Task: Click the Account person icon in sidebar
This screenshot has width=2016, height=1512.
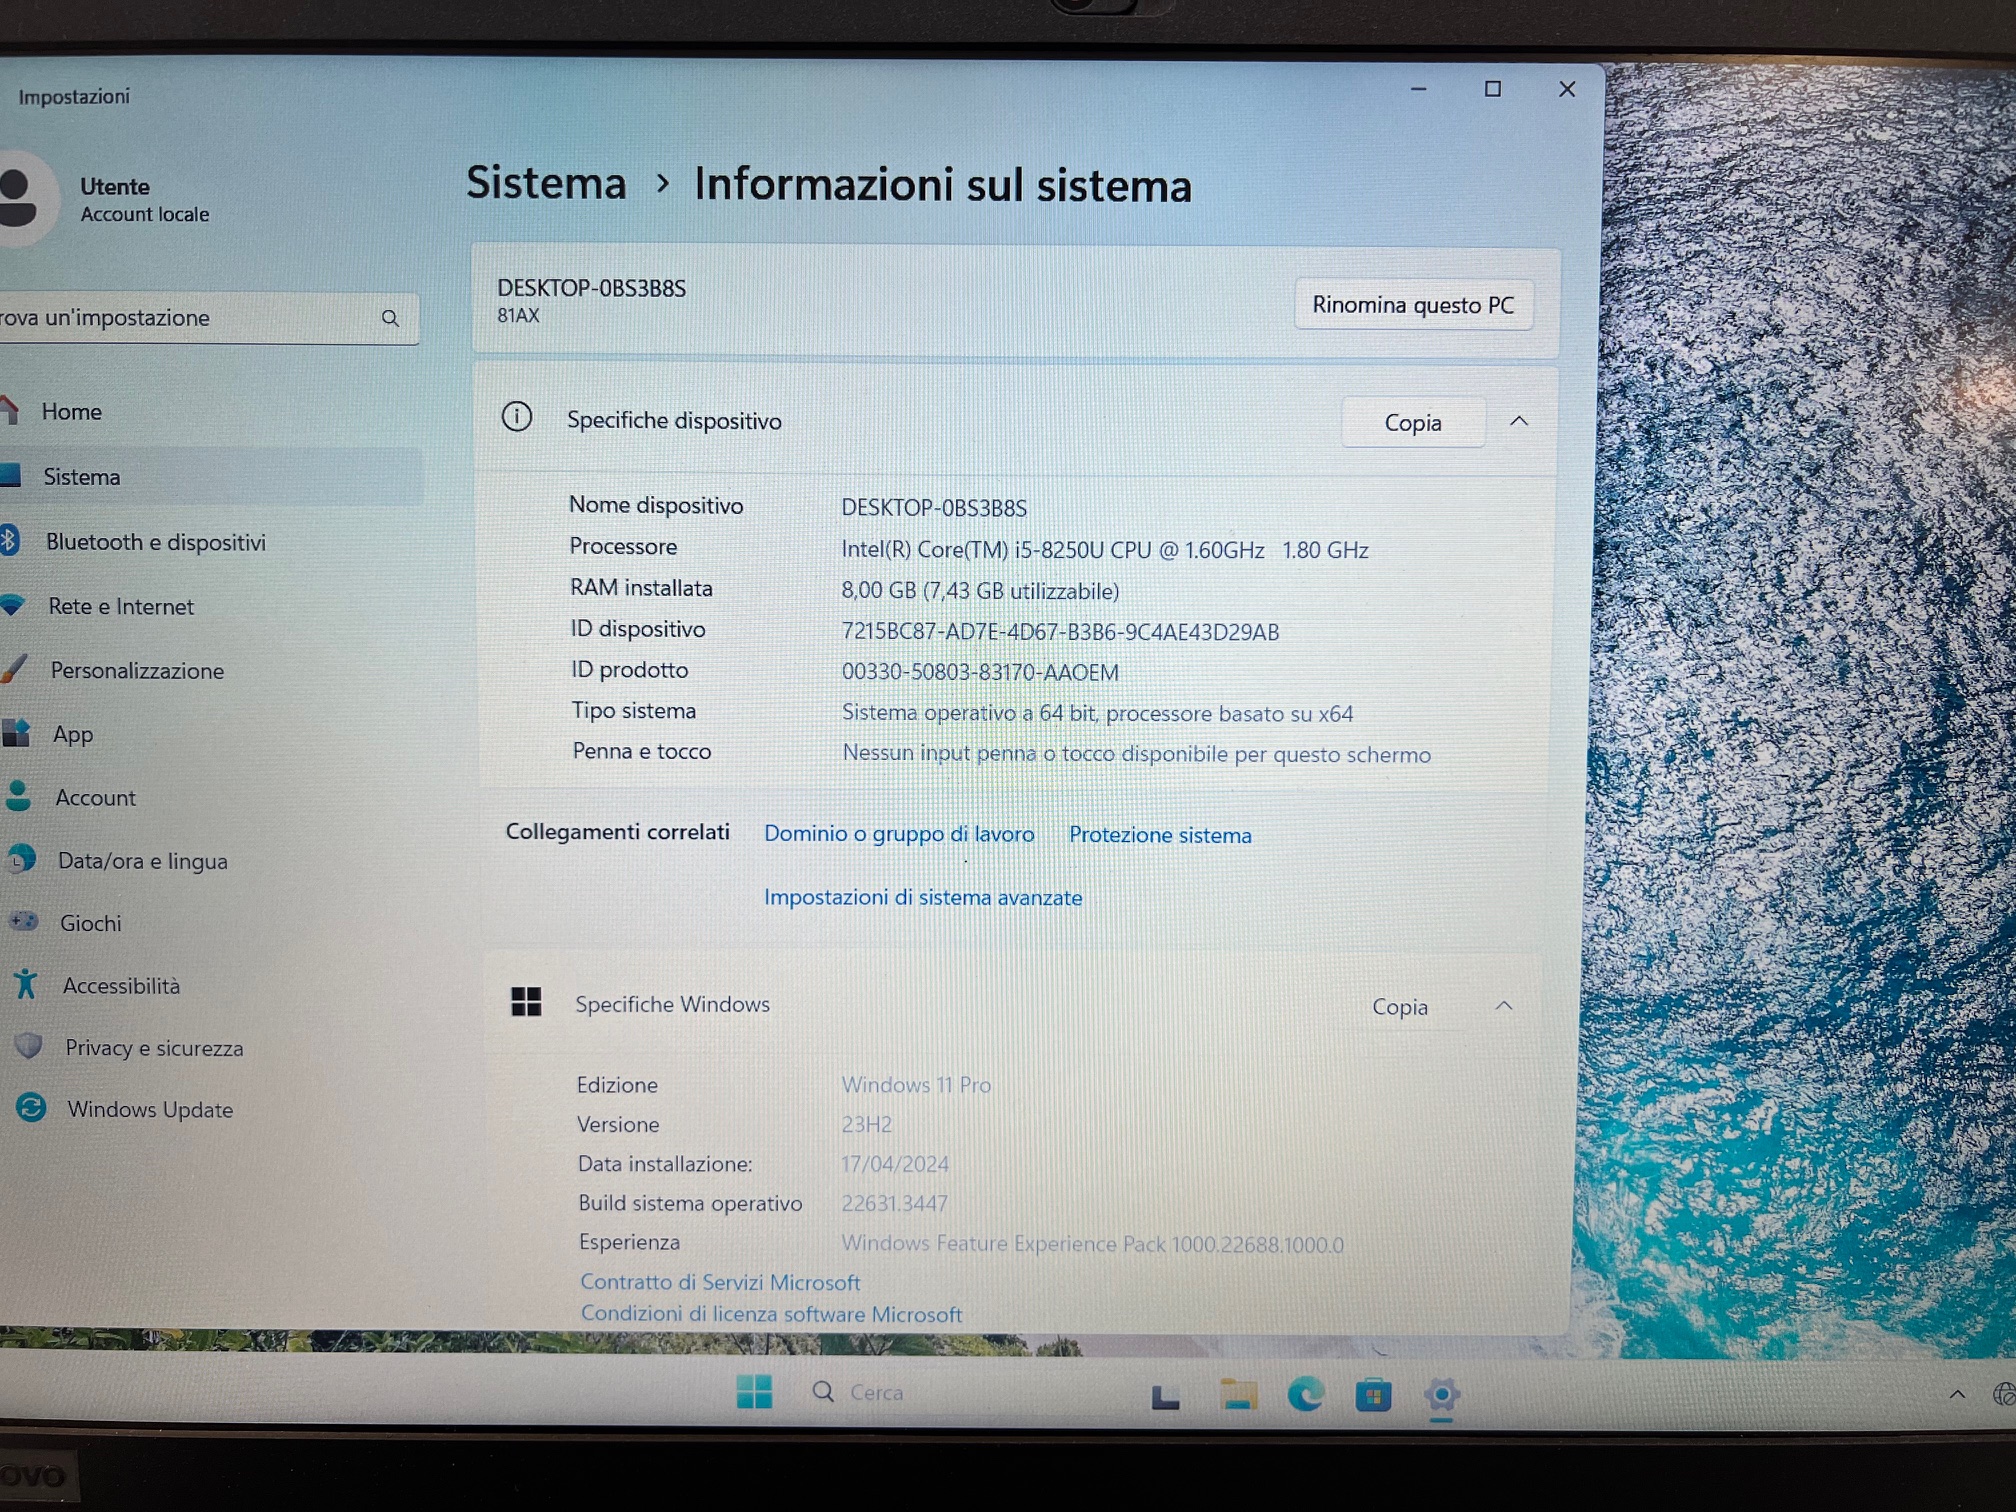Action: (x=18, y=796)
